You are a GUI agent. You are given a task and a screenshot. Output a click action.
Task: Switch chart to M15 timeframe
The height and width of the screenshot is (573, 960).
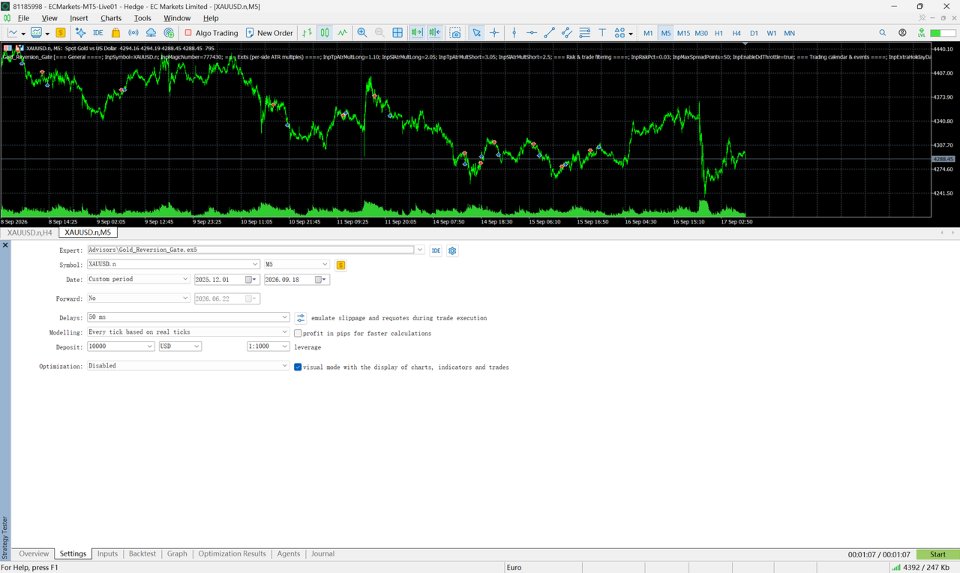pyautogui.click(x=683, y=33)
